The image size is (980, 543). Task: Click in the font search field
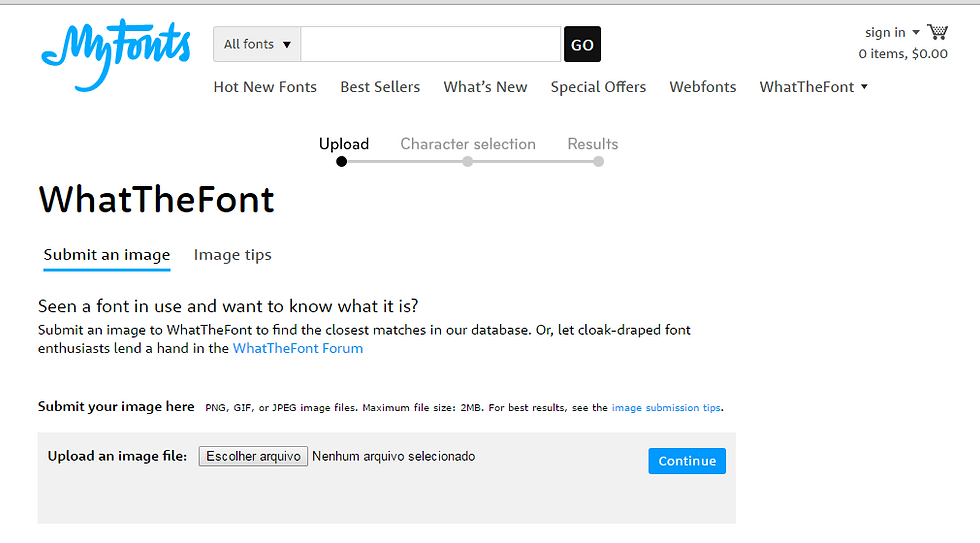pyautogui.click(x=431, y=44)
